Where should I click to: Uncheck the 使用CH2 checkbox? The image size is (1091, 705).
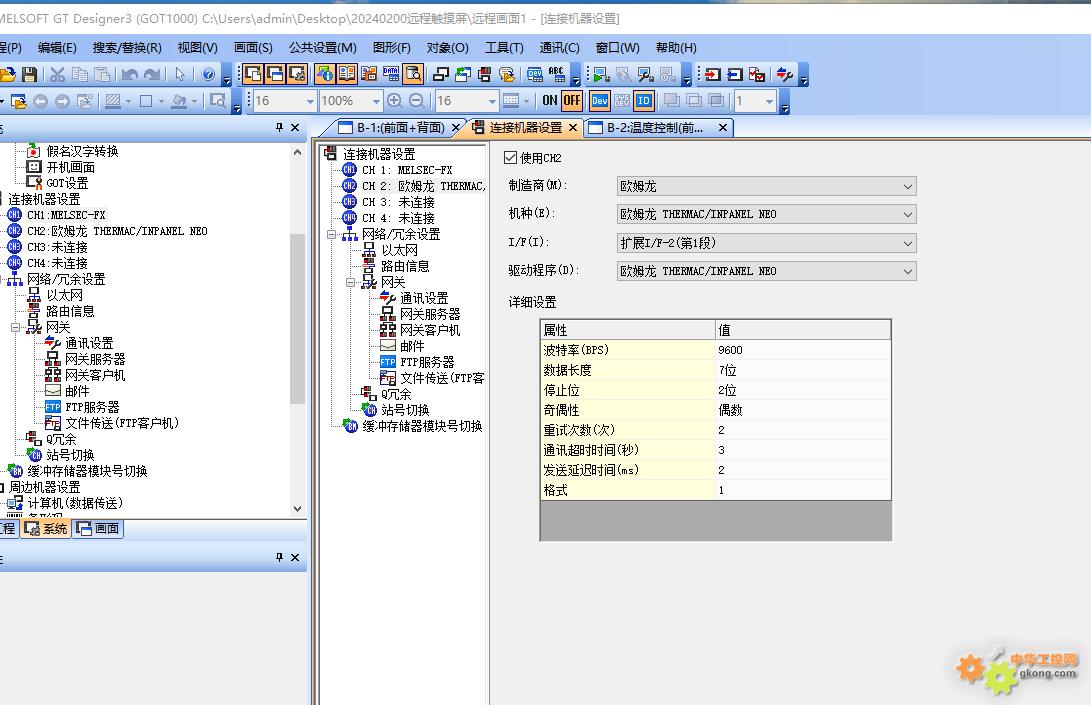[x=510, y=158]
